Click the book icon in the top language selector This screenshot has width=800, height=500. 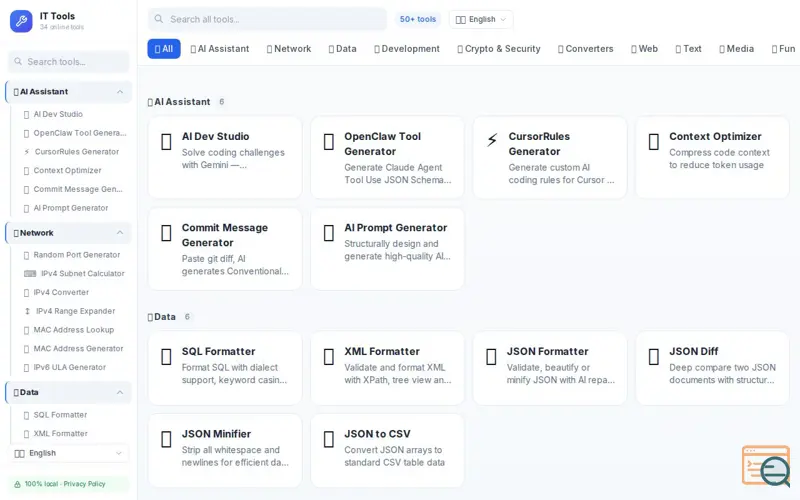click(461, 19)
